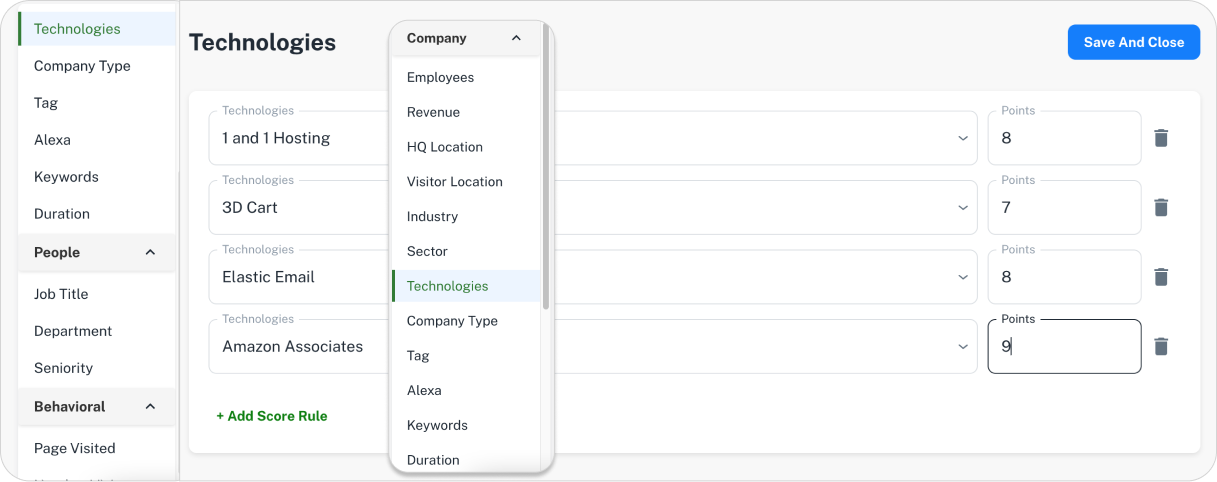This screenshot has width=1217, height=482.
Task: Remove the Elastic Email rule via trash icon
Action: tap(1160, 277)
